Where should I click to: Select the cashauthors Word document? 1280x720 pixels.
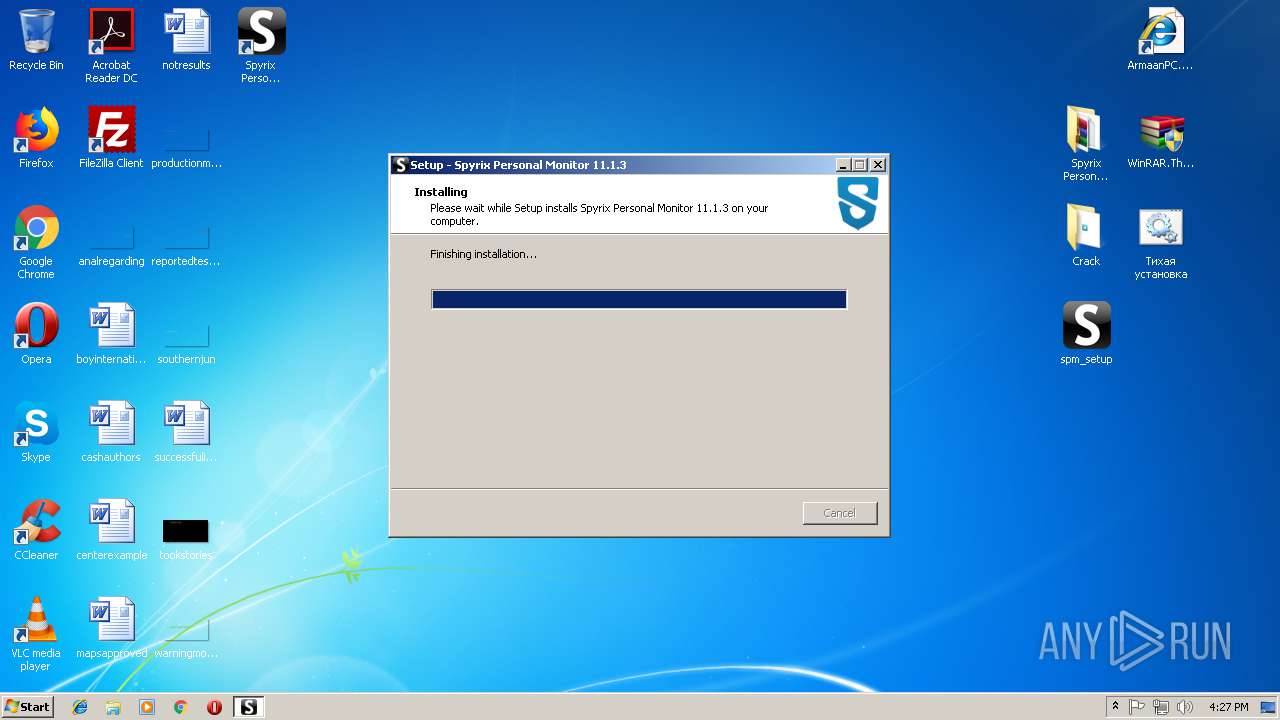click(111, 432)
